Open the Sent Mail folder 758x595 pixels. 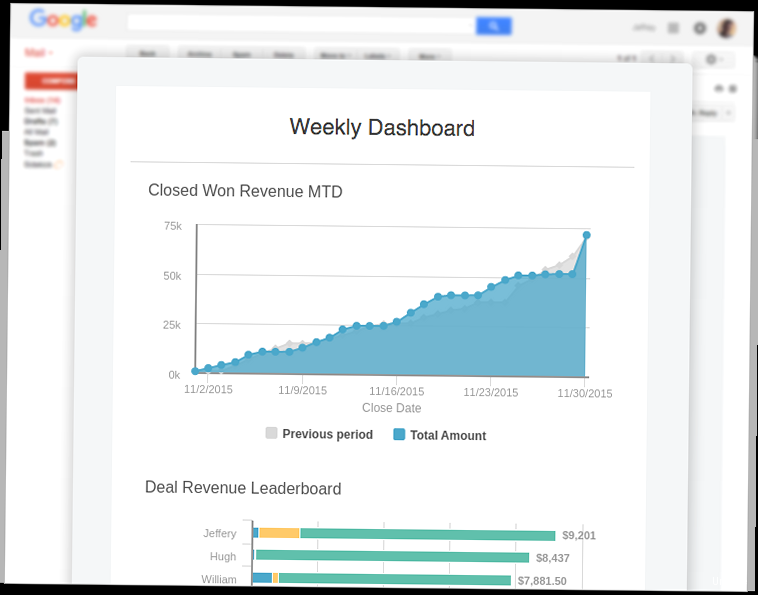[39, 111]
